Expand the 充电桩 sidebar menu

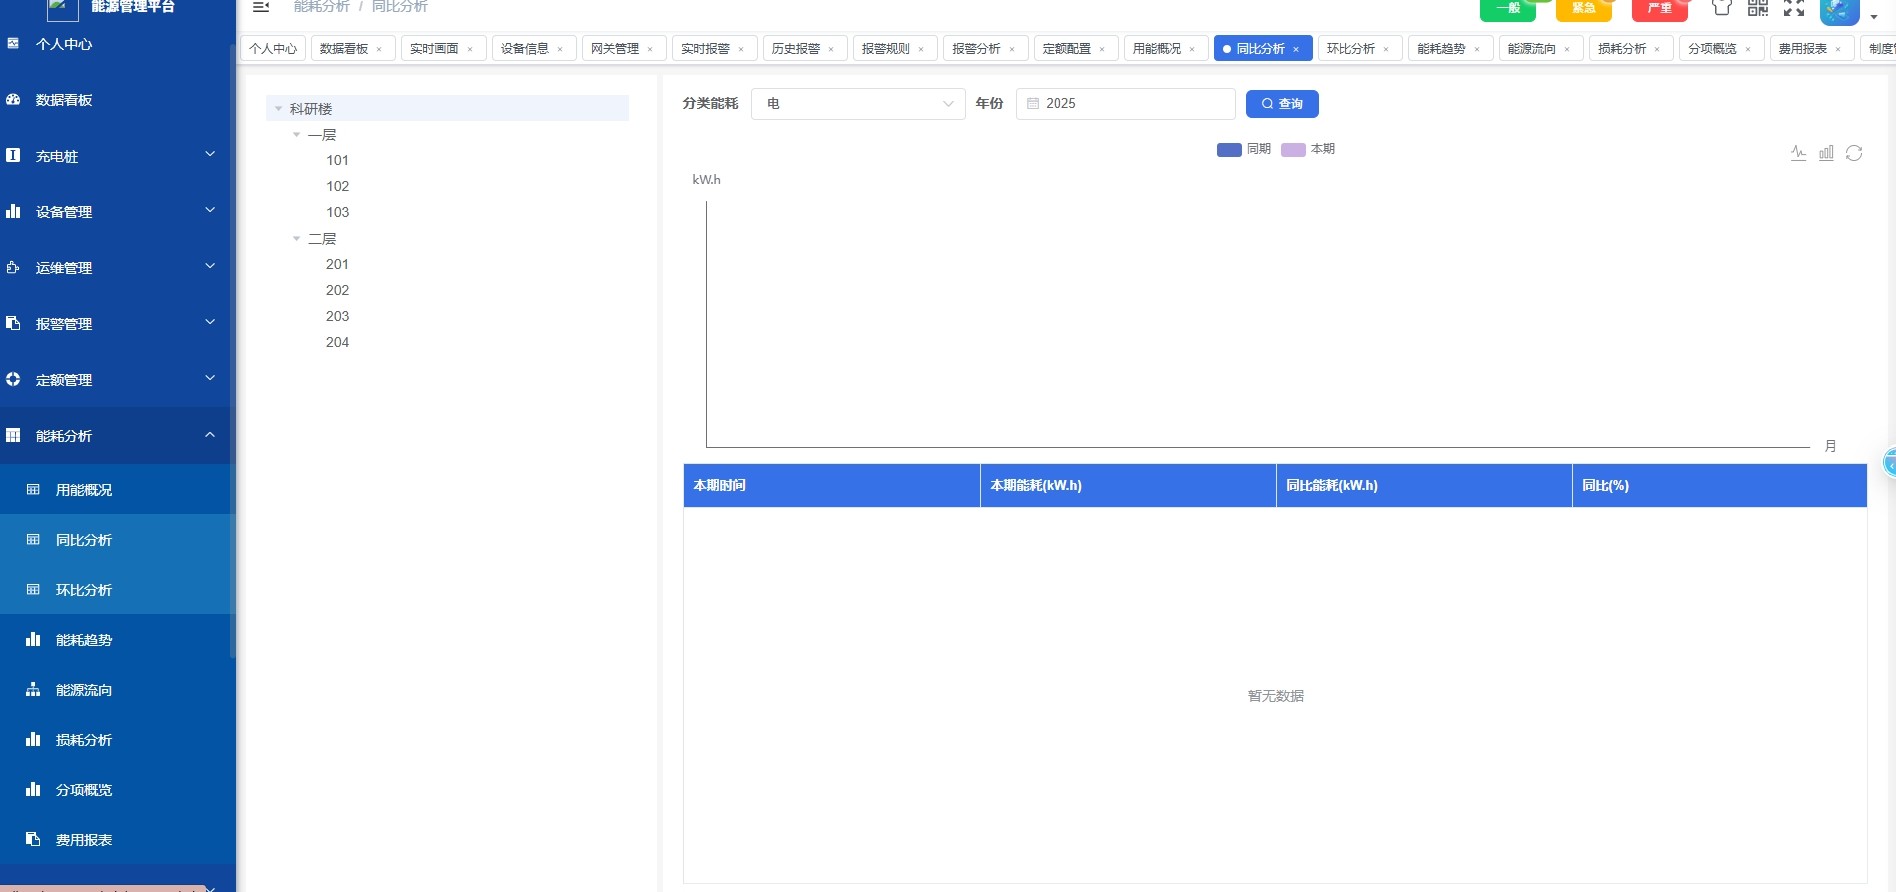coord(110,156)
